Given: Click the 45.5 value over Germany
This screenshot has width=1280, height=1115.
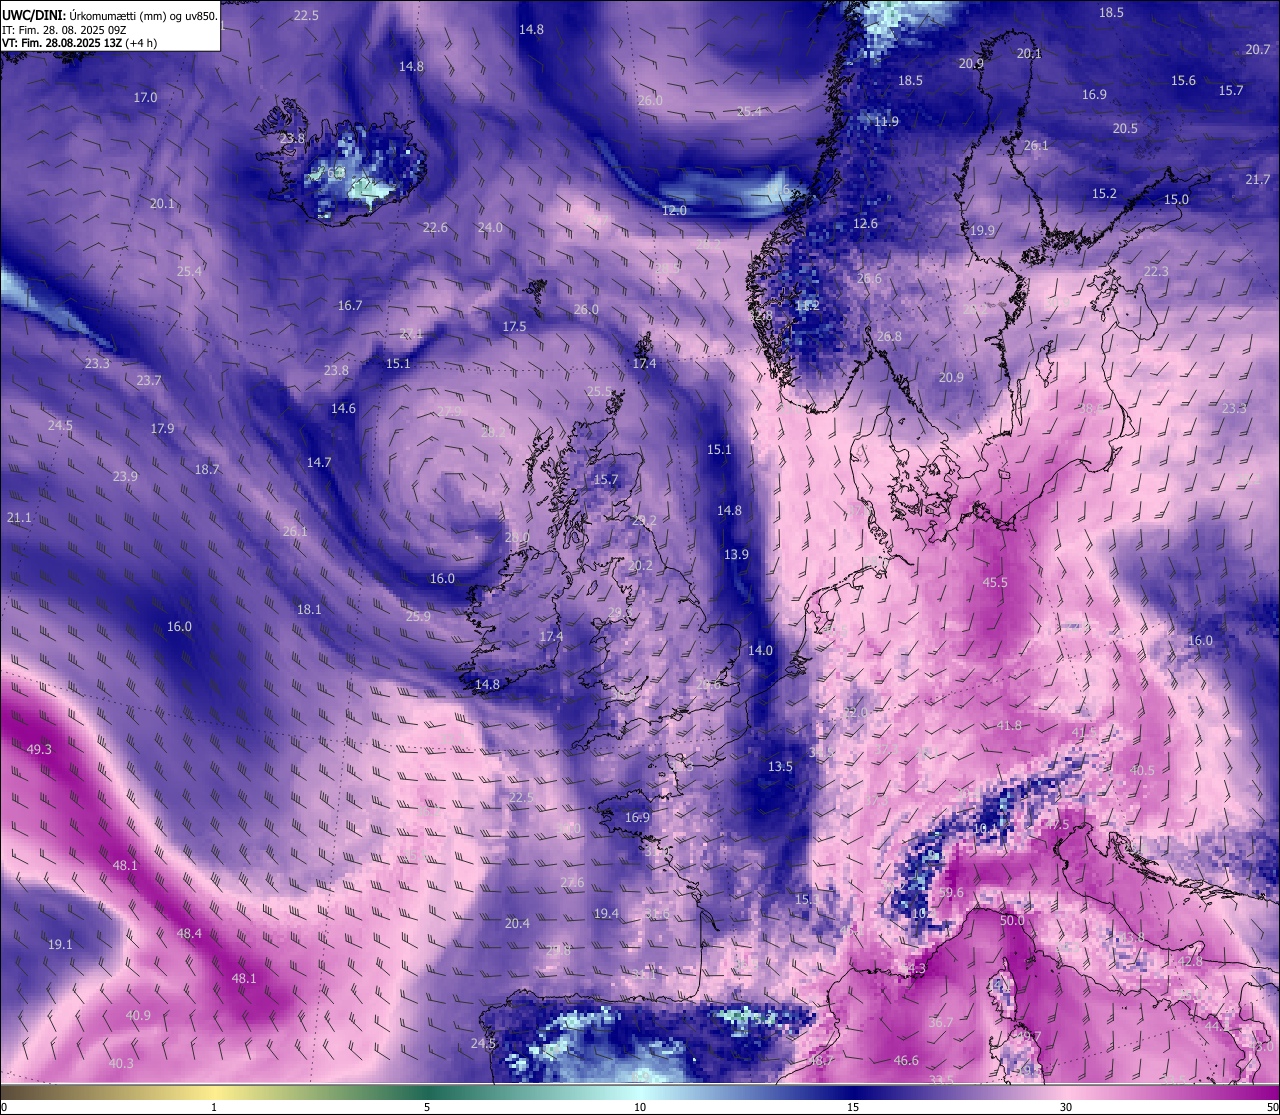Looking at the screenshot, I should click(x=995, y=582).
